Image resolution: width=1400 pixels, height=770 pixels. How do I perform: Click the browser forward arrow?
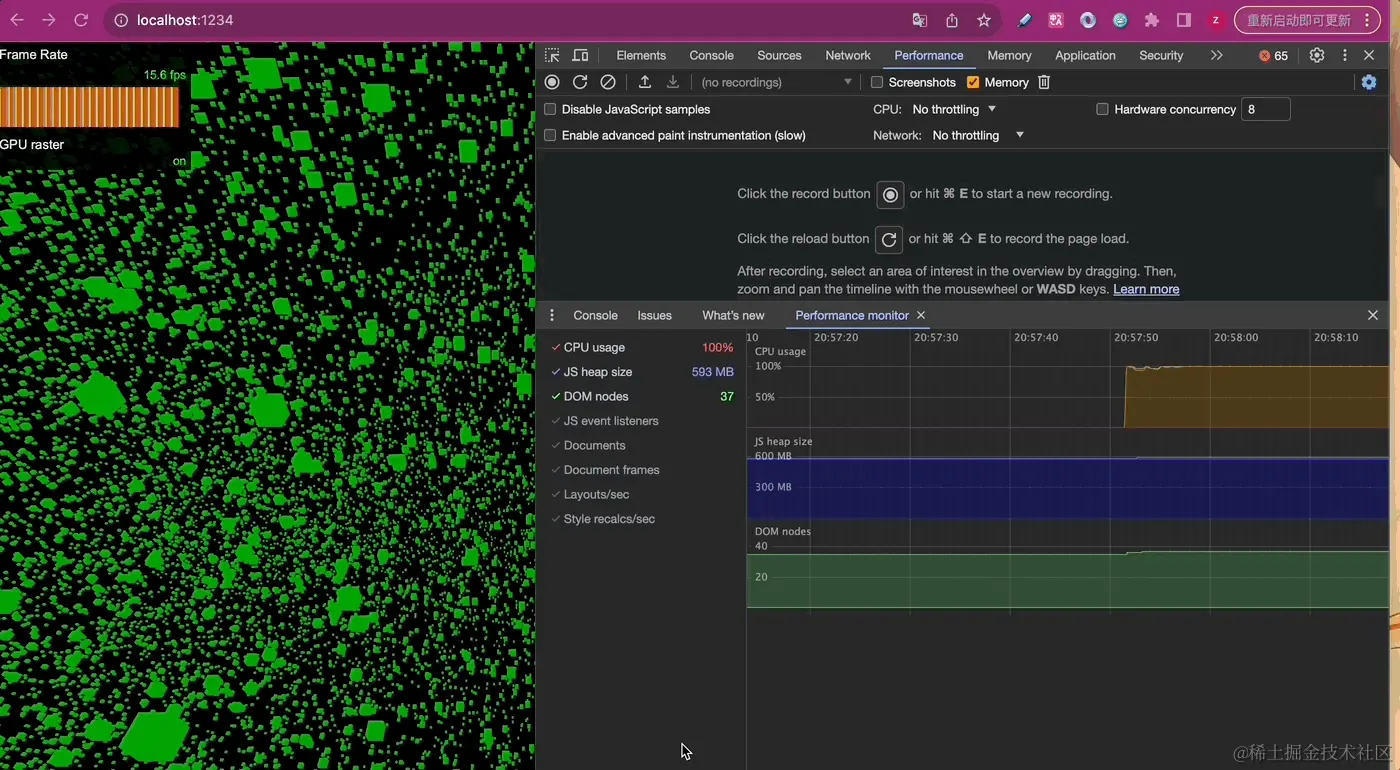click(49, 20)
